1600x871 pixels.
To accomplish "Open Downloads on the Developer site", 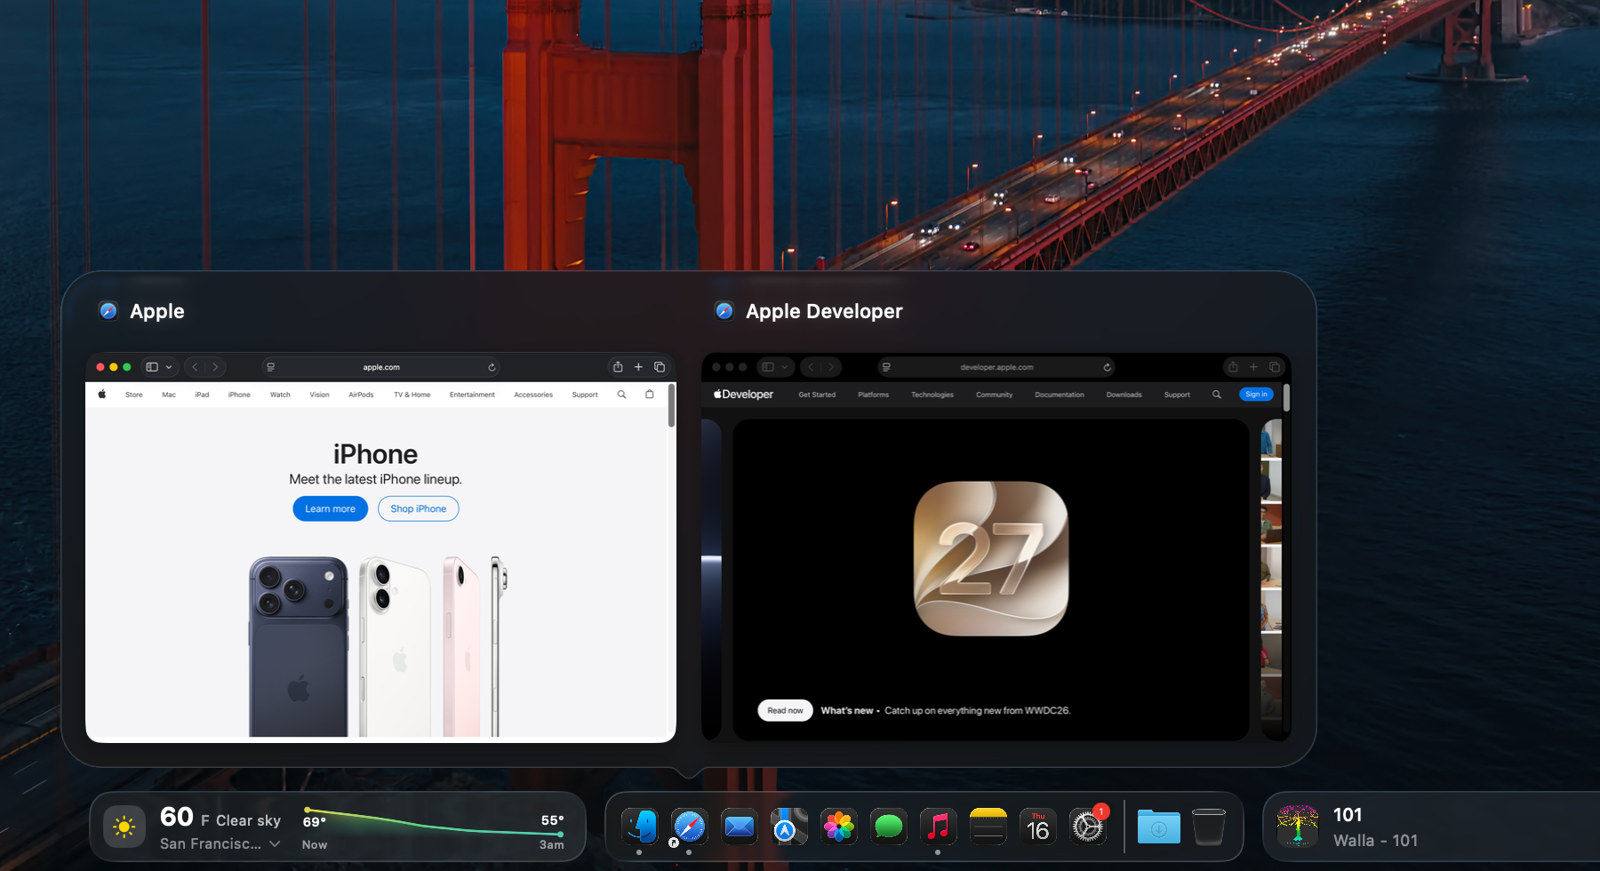I will [x=1124, y=394].
